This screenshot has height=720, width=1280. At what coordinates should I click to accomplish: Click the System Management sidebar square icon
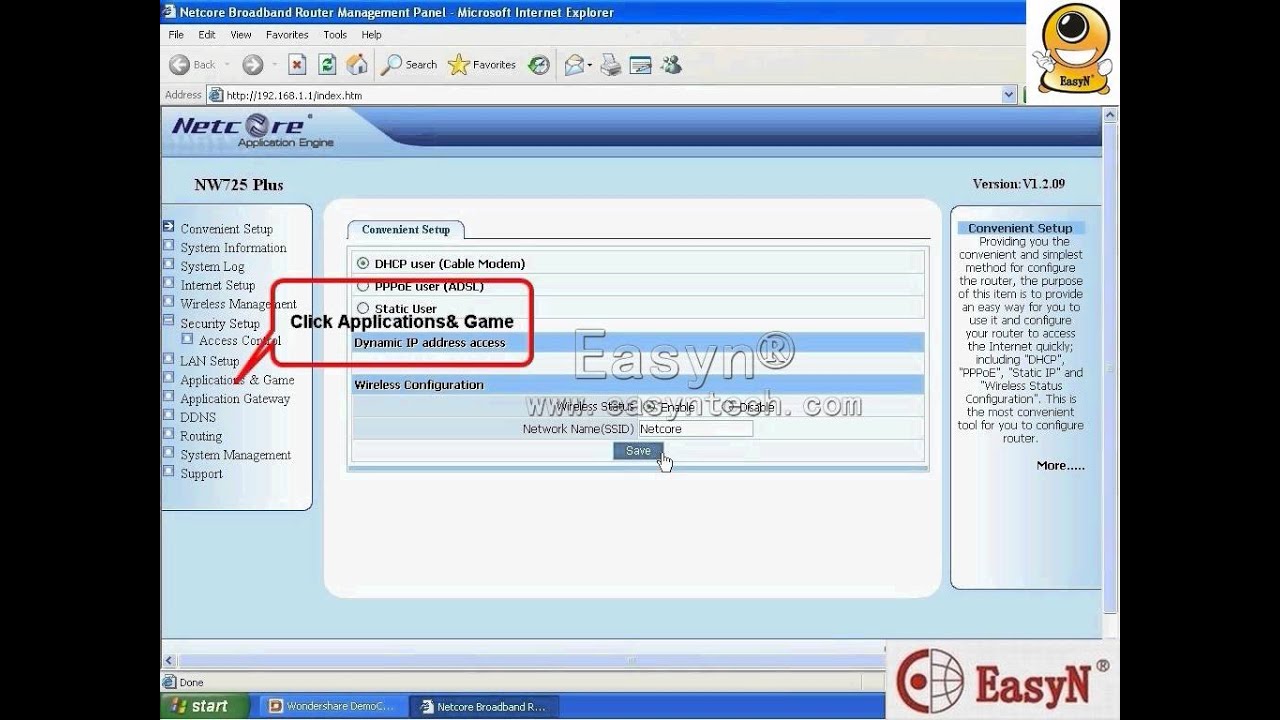point(169,454)
